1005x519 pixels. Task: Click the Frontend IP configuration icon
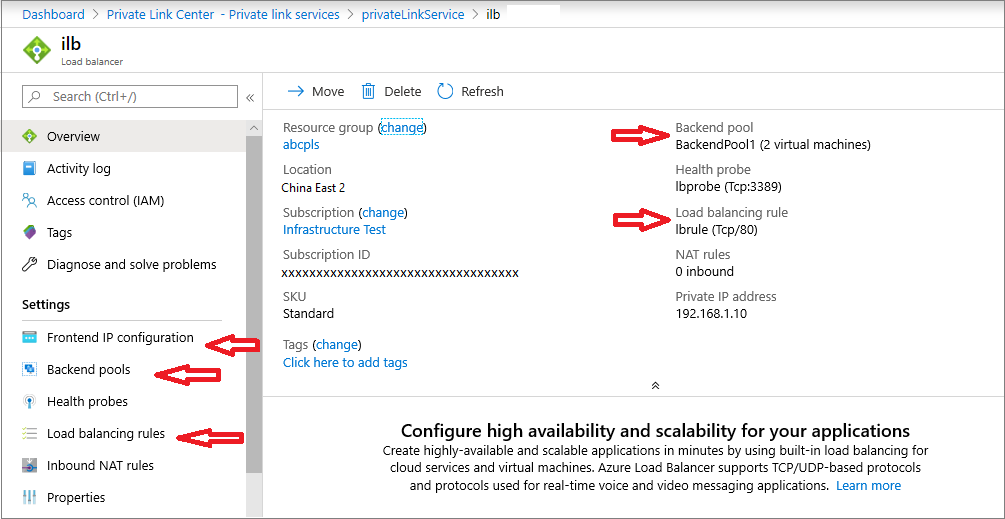coord(29,338)
